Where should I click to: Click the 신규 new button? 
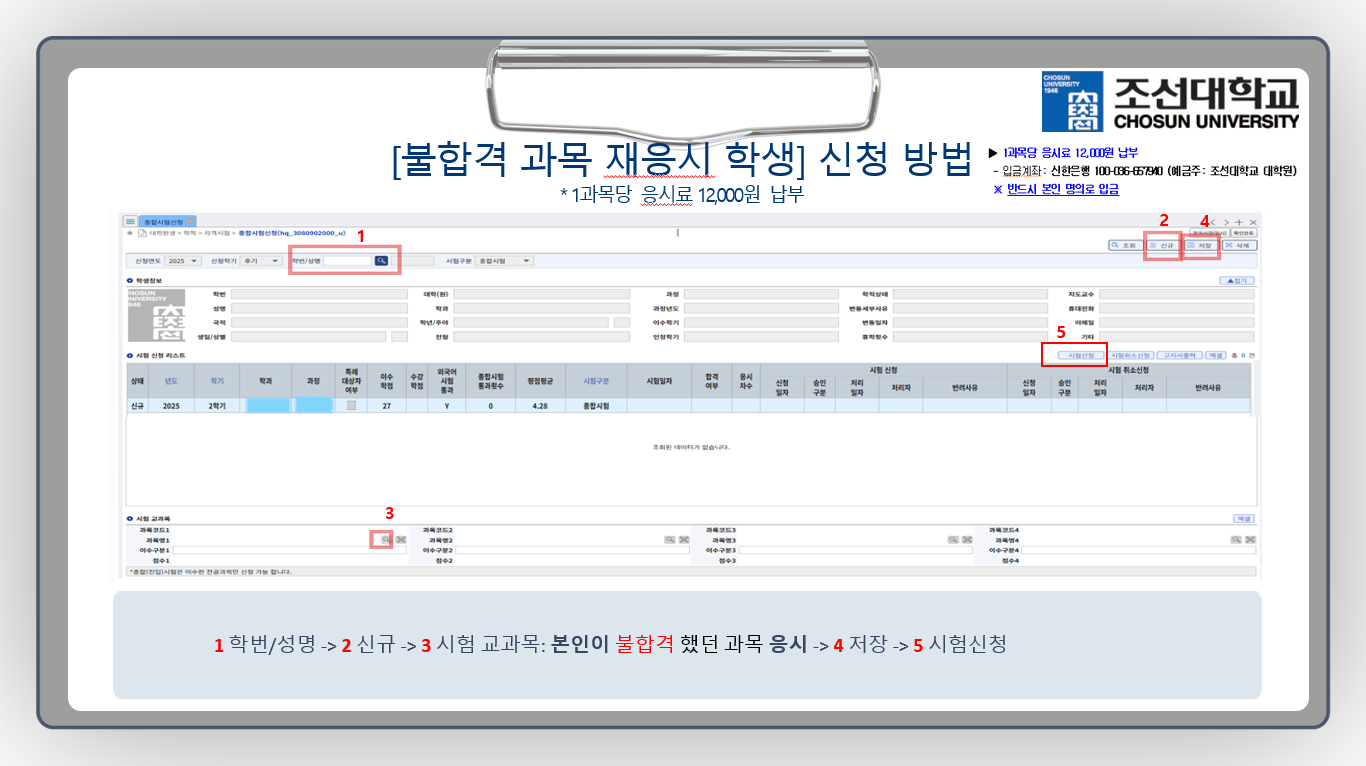coord(1163,245)
